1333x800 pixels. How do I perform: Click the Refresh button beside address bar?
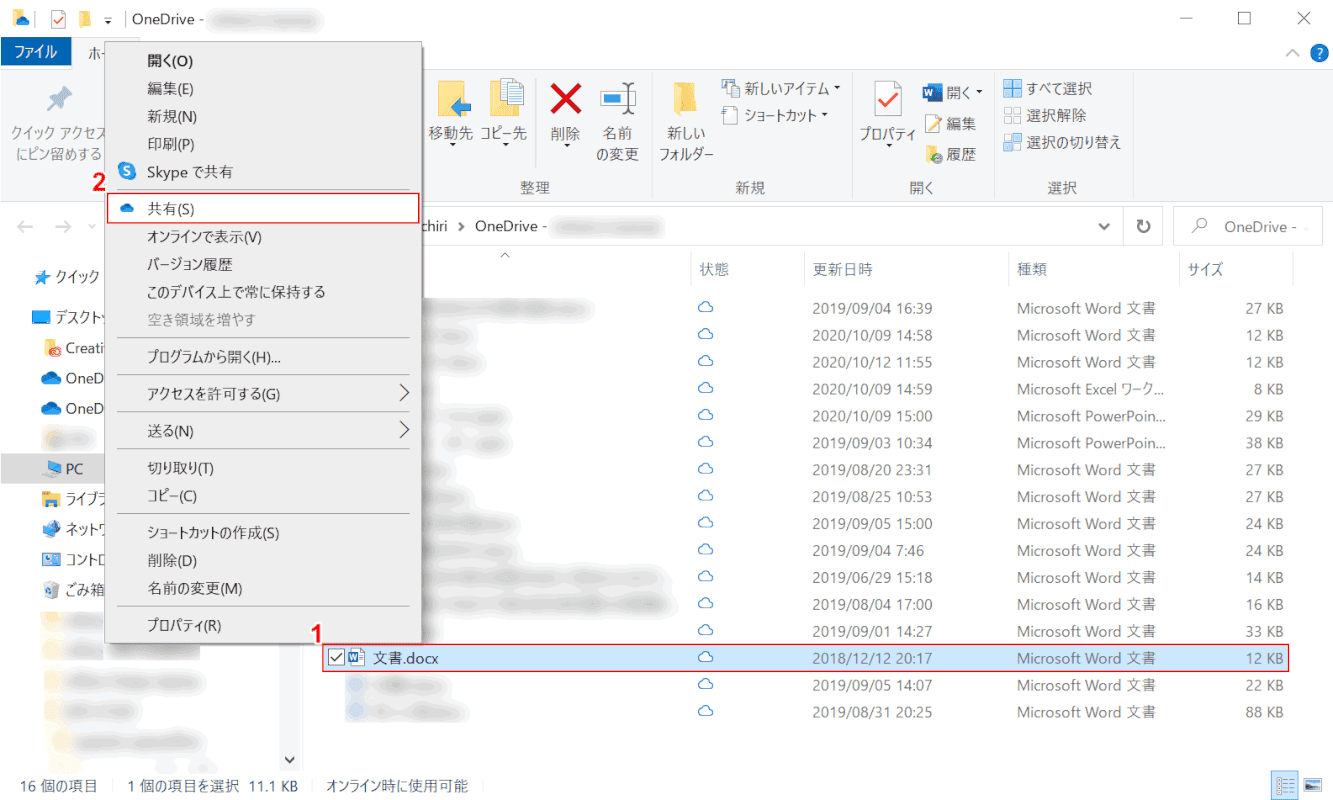click(1143, 227)
